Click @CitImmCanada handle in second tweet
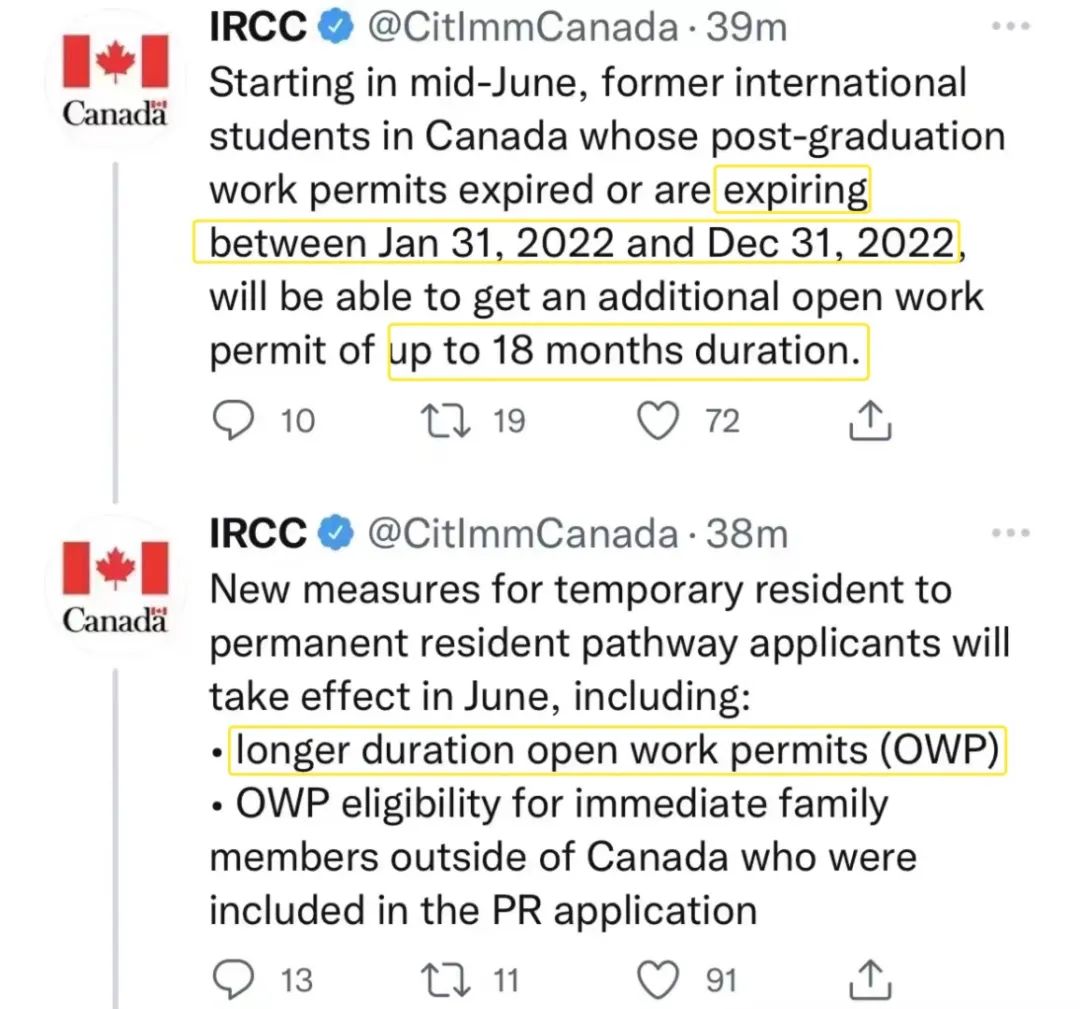The height and width of the screenshot is (1009, 1080). [522, 535]
